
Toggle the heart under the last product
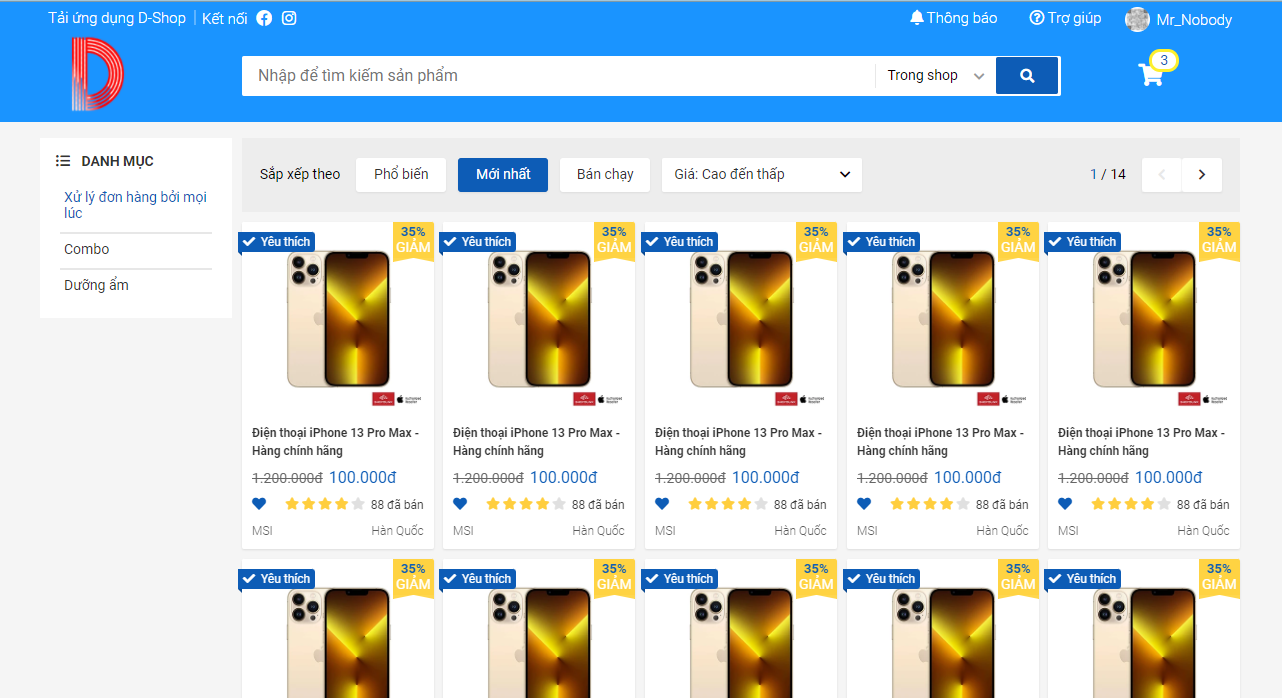pos(1064,503)
